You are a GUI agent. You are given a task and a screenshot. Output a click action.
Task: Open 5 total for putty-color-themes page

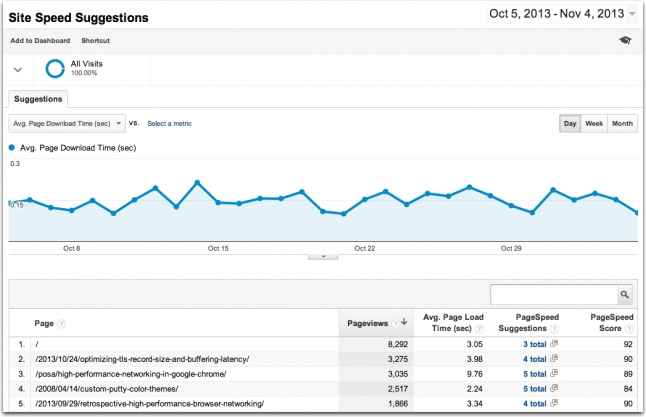coord(535,389)
